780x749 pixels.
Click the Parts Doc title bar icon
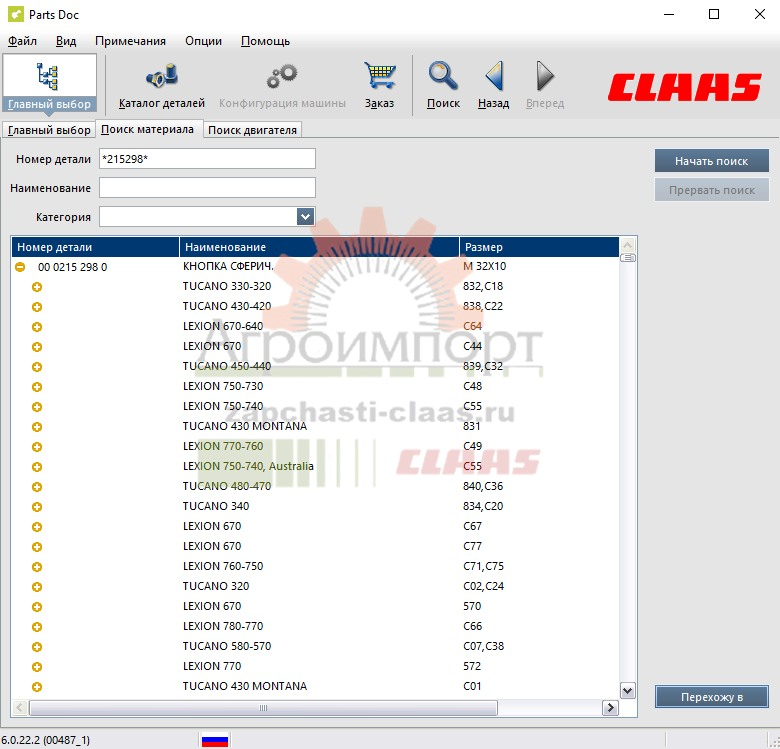click(x=15, y=14)
